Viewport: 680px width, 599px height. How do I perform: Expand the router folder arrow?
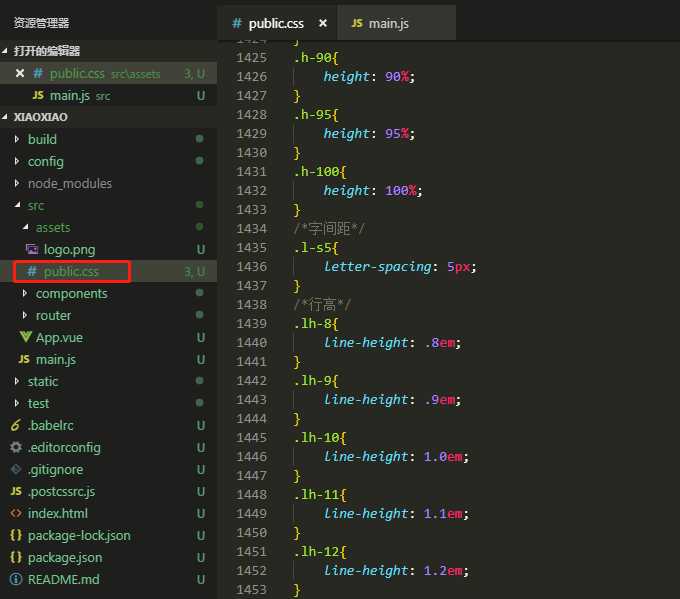(x=25, y=315)
